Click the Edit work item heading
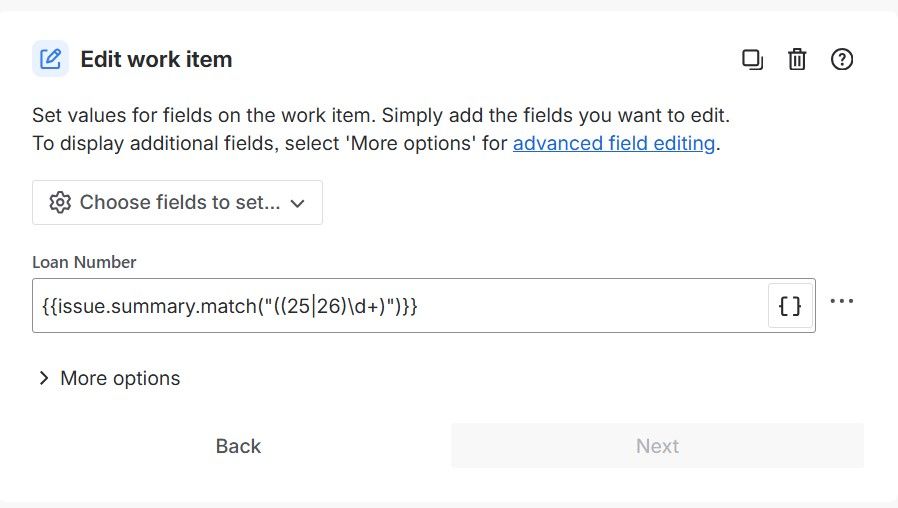Image resolution: width=898 pixels, height=508 pixels. pyautogui.click(x=156, y=60)
